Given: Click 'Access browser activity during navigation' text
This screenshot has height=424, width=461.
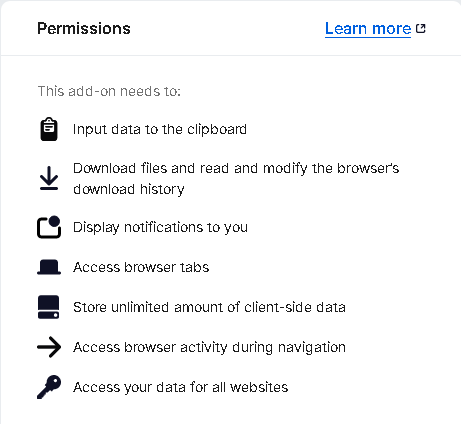Looking at the screenshot, I should click(x=209, y=347).
